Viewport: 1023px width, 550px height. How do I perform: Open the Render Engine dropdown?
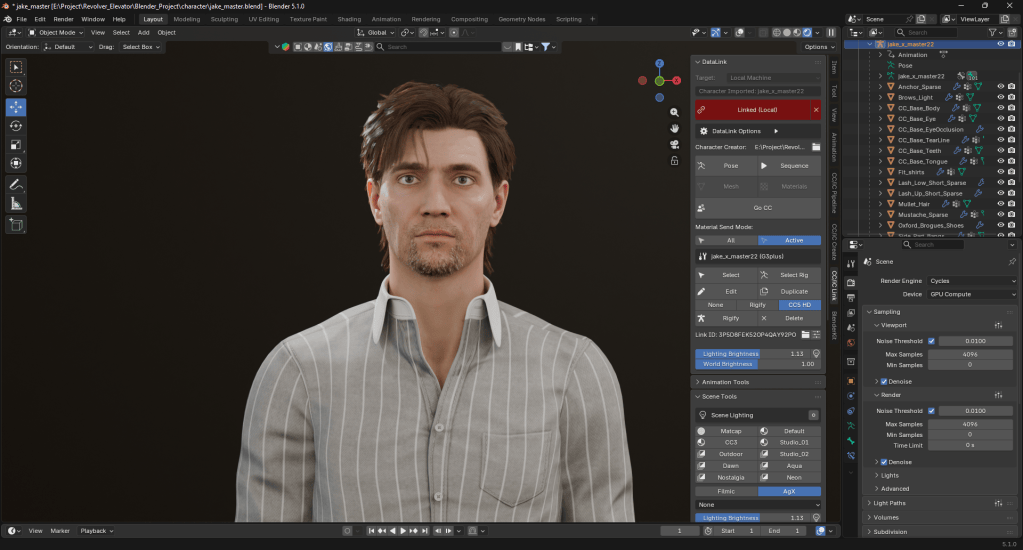[971, 281]
